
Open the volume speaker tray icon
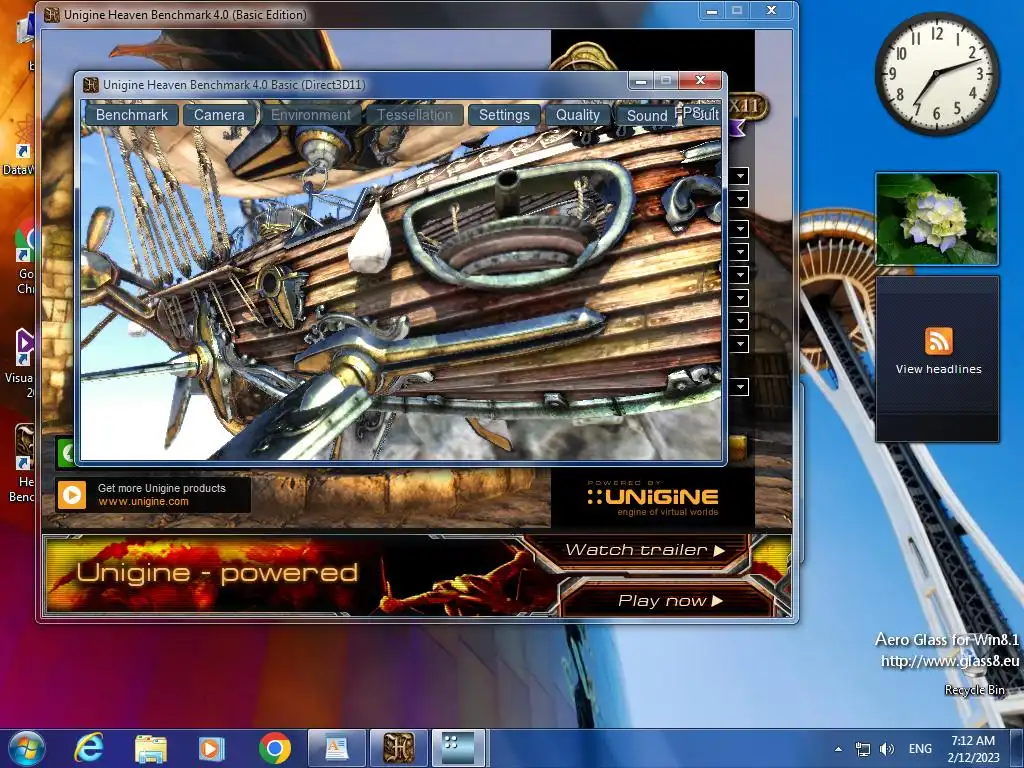887,749
